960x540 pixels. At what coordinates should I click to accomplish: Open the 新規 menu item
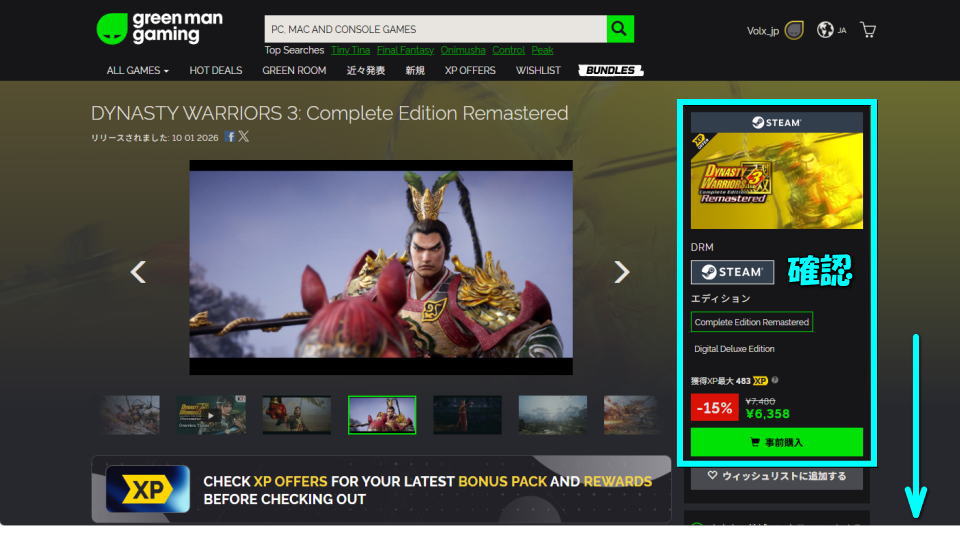pos(414,70)
